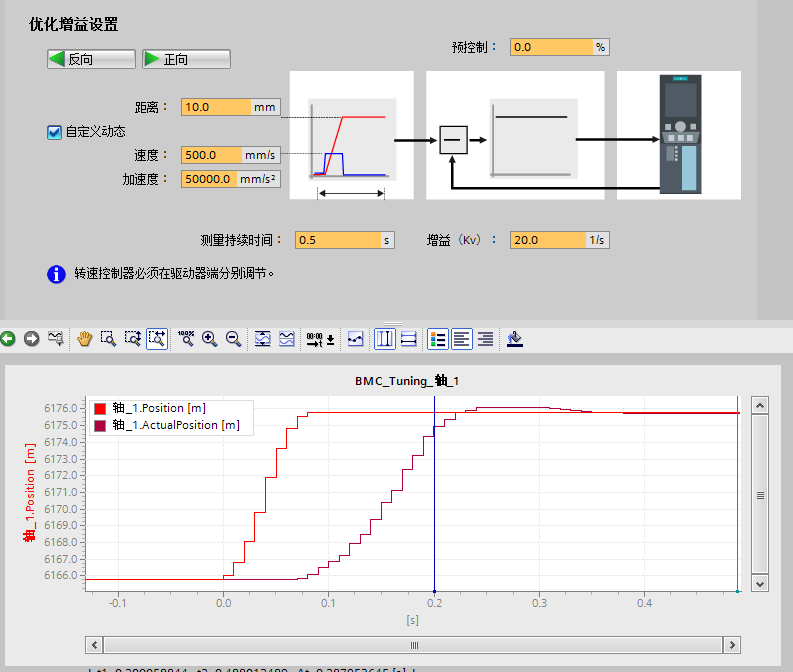Click the 轴_1.Position red legend swatch
Viewport: 793px width, 672px height.
(100, 409)
